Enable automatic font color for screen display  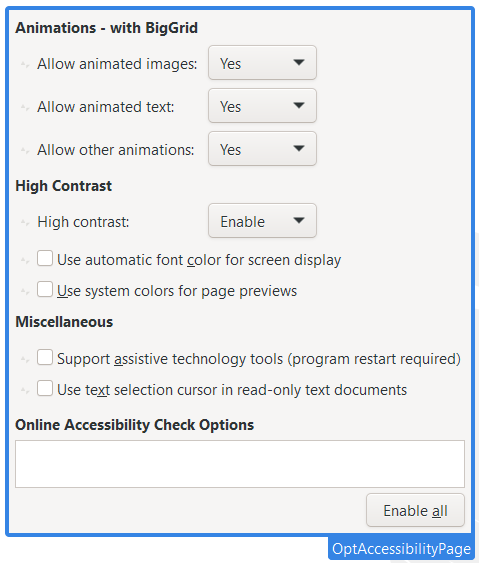pos(45,259)
